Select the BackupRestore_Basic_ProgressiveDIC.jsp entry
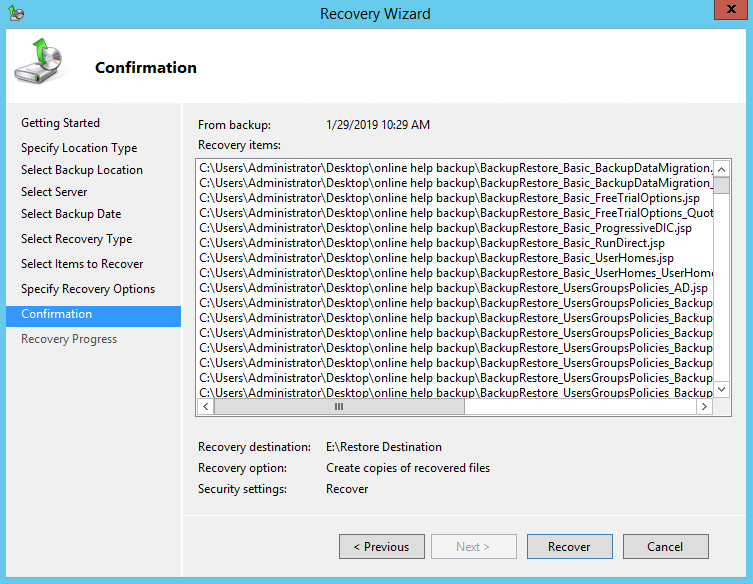Viewport: 753px width, 584px height. pos(445,228)
